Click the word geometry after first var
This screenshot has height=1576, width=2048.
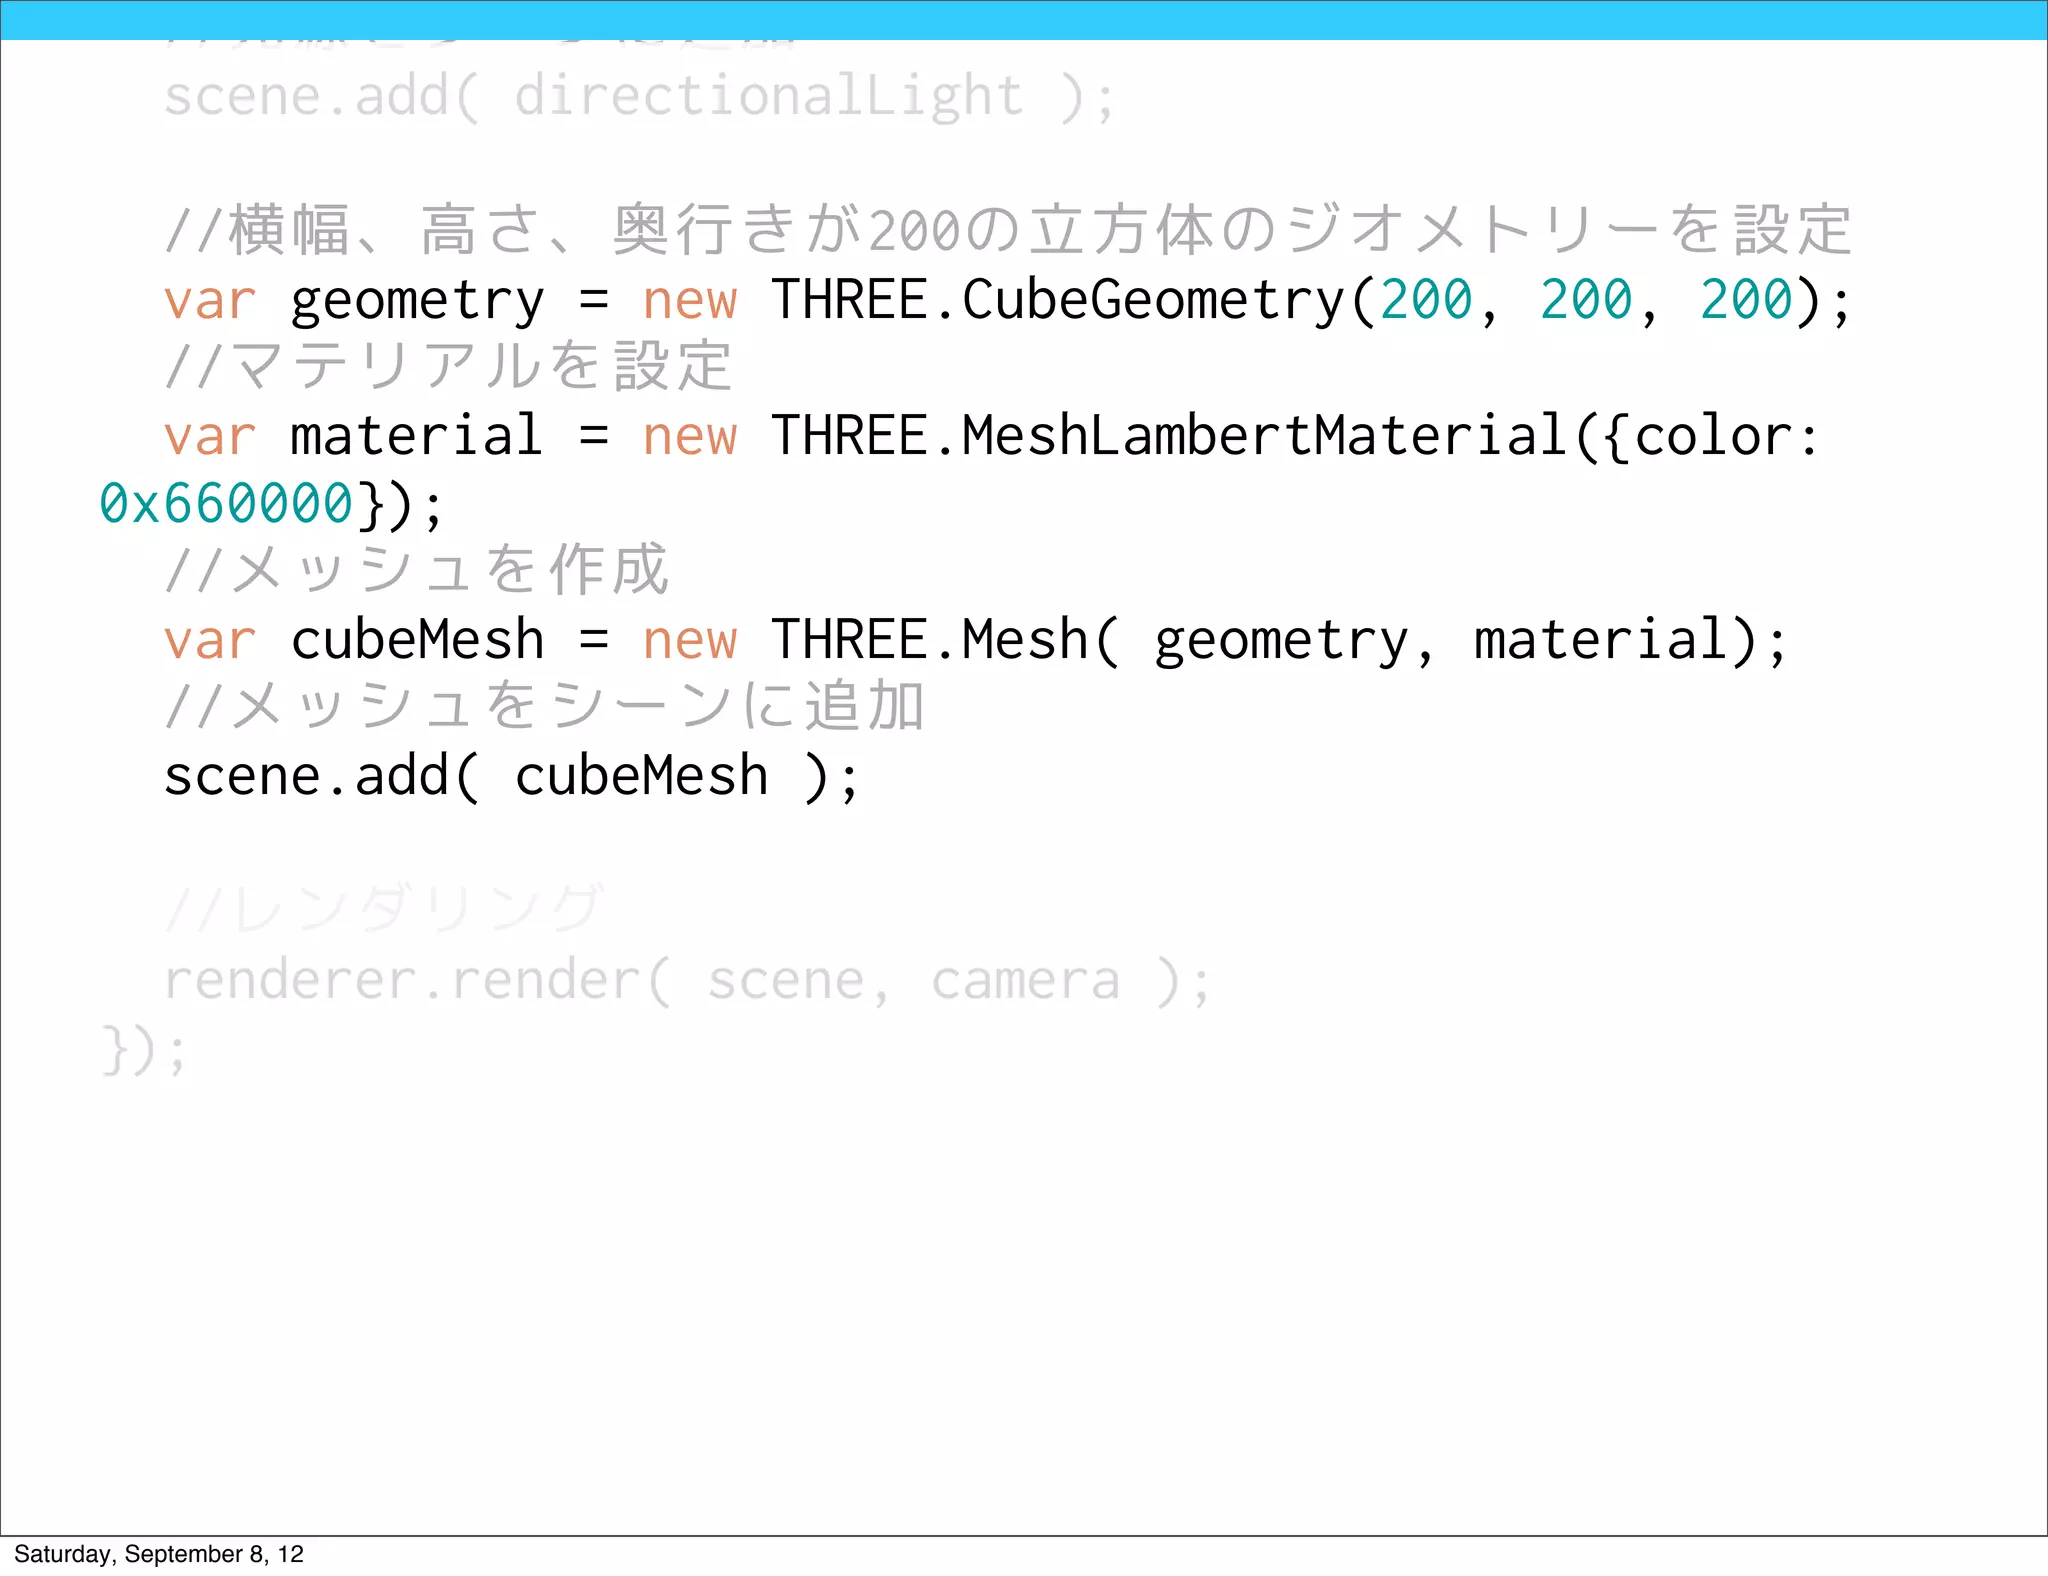click(x=417, y=302)
